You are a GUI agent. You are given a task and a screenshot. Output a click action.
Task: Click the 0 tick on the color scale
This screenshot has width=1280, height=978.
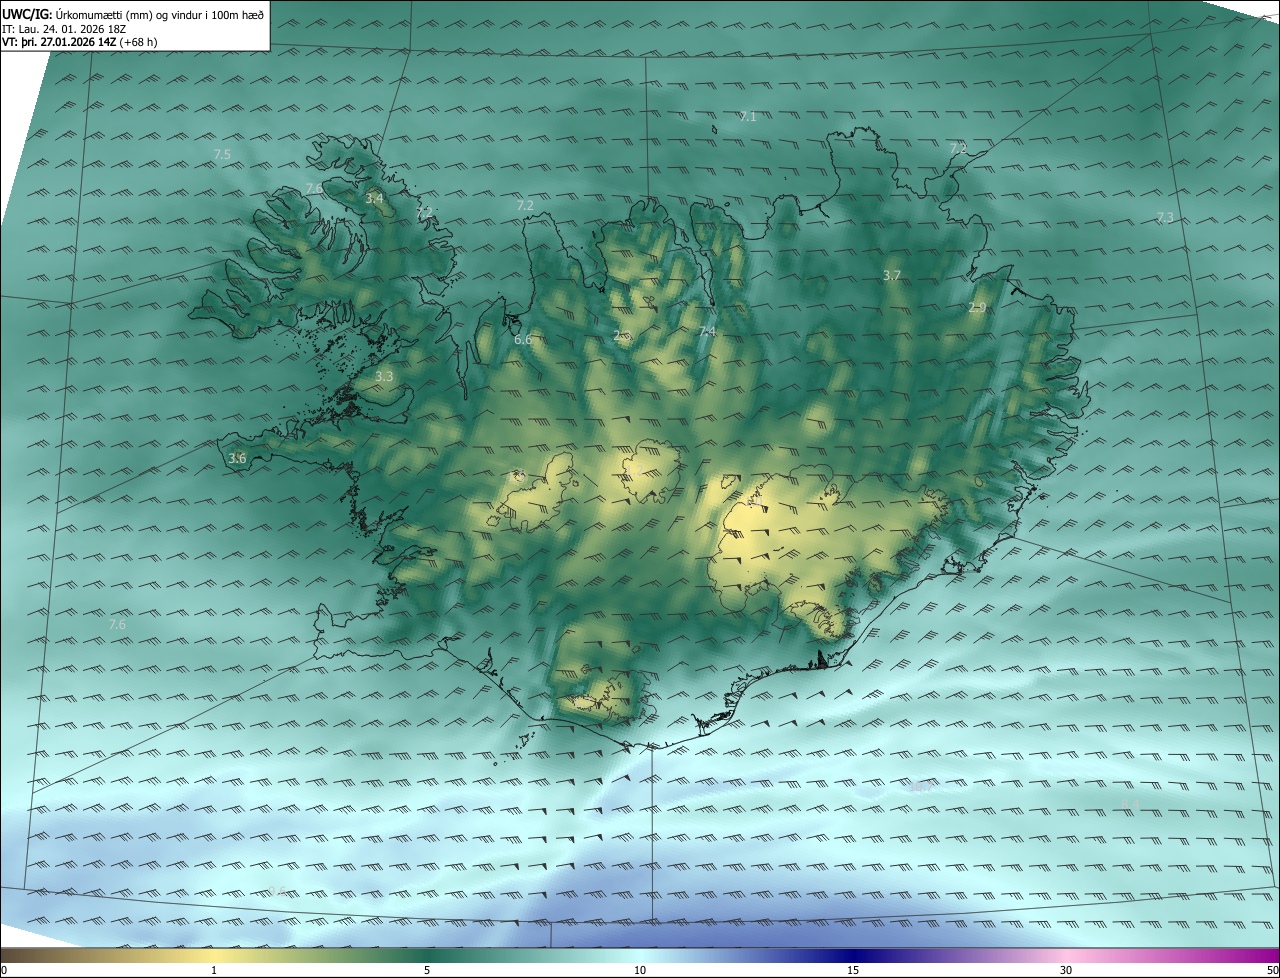pyautogui.click(x=4, y=970)
